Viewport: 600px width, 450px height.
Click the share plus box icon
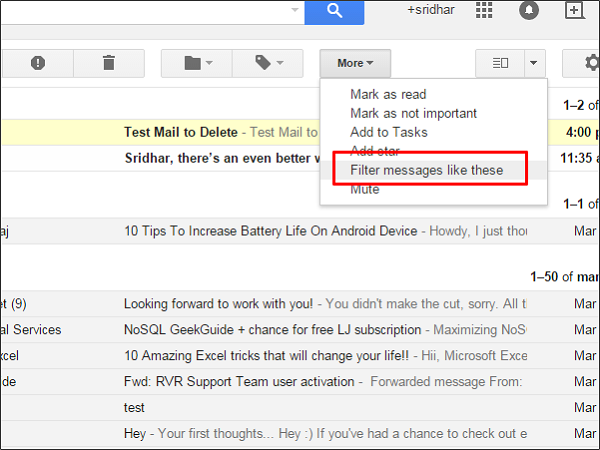coord(575,10)
